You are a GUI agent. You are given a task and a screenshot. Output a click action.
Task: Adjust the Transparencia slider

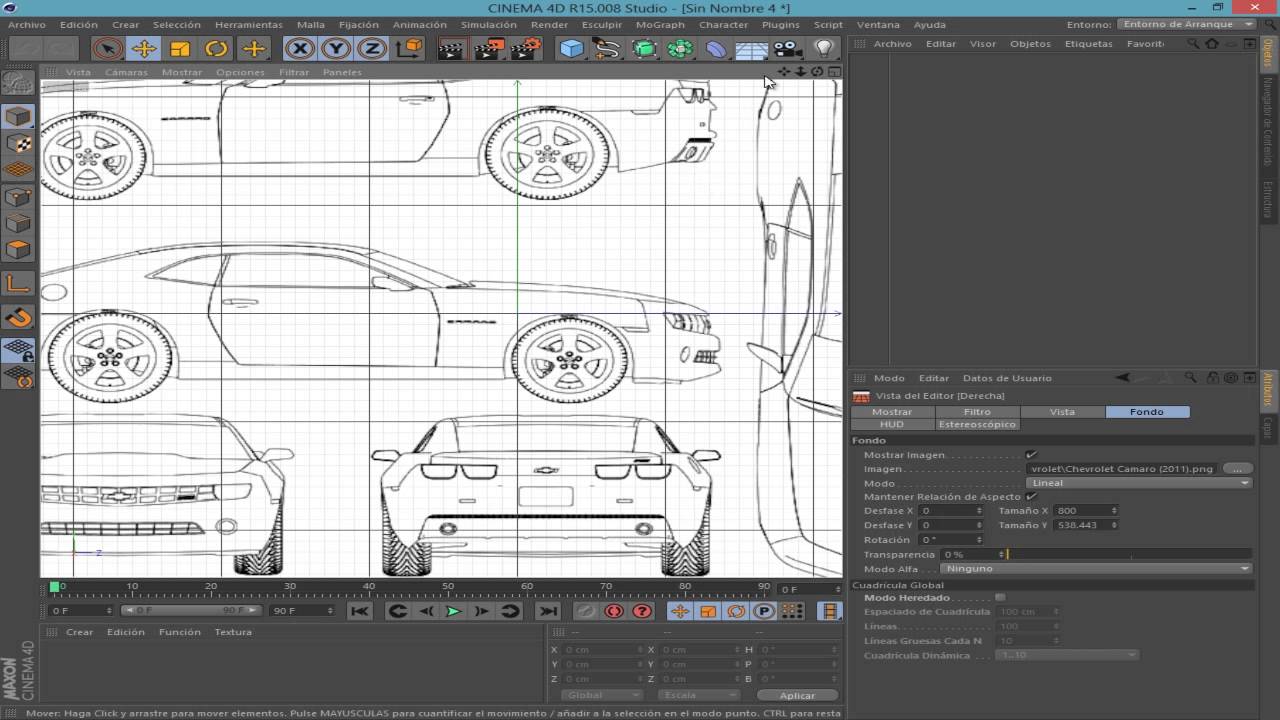pos(1129,554)
